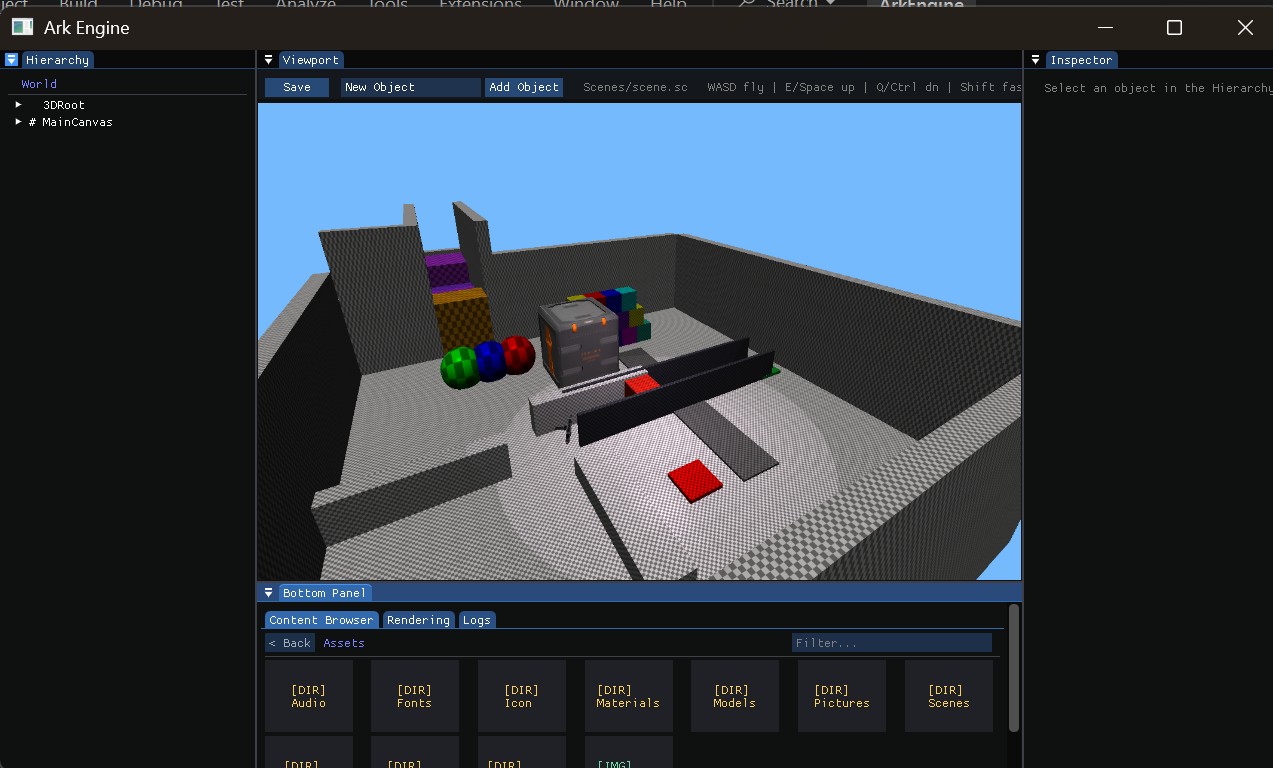The width and height of the screenshot is (1273, 768).
Task: Open the Models directory
Action: [735, 696]
